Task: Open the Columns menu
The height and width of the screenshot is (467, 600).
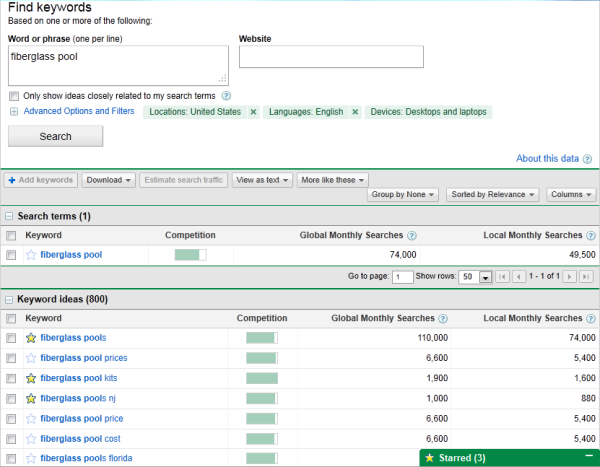Action: click(x=571, y=195)
